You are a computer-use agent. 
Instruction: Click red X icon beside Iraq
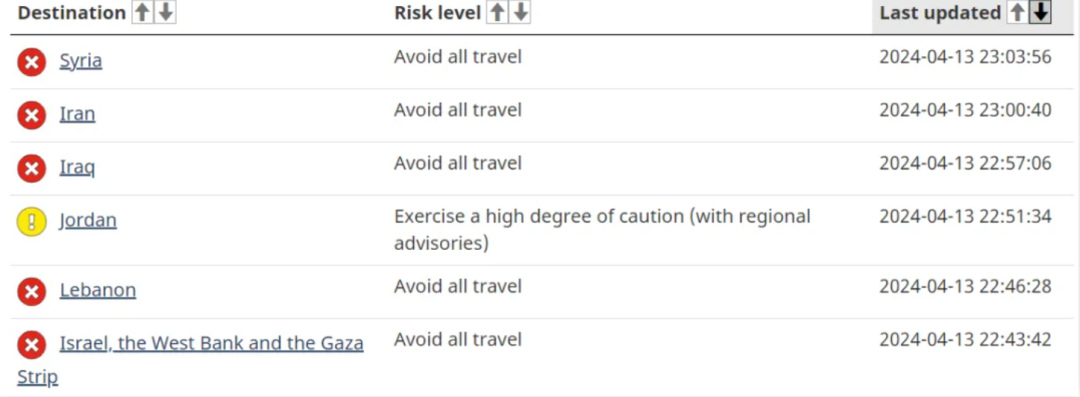pos(32,168)
